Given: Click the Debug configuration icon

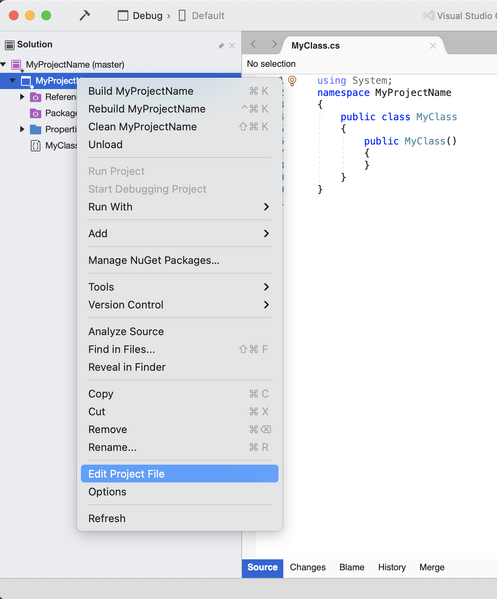Looking at the screenshot, I should click(x=123, y=16).
